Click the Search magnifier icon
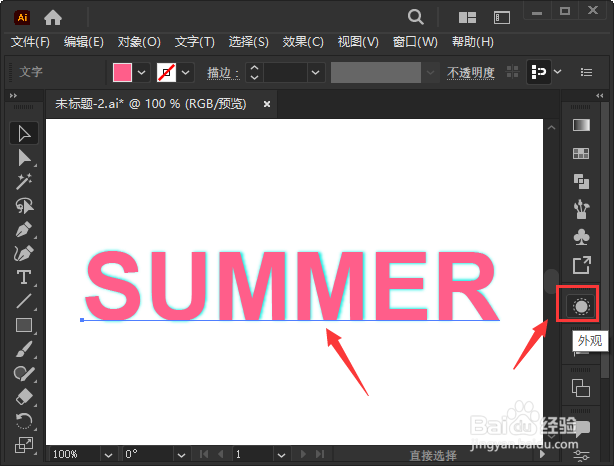The width and height of the screenshot is (614, 466). 415,17
